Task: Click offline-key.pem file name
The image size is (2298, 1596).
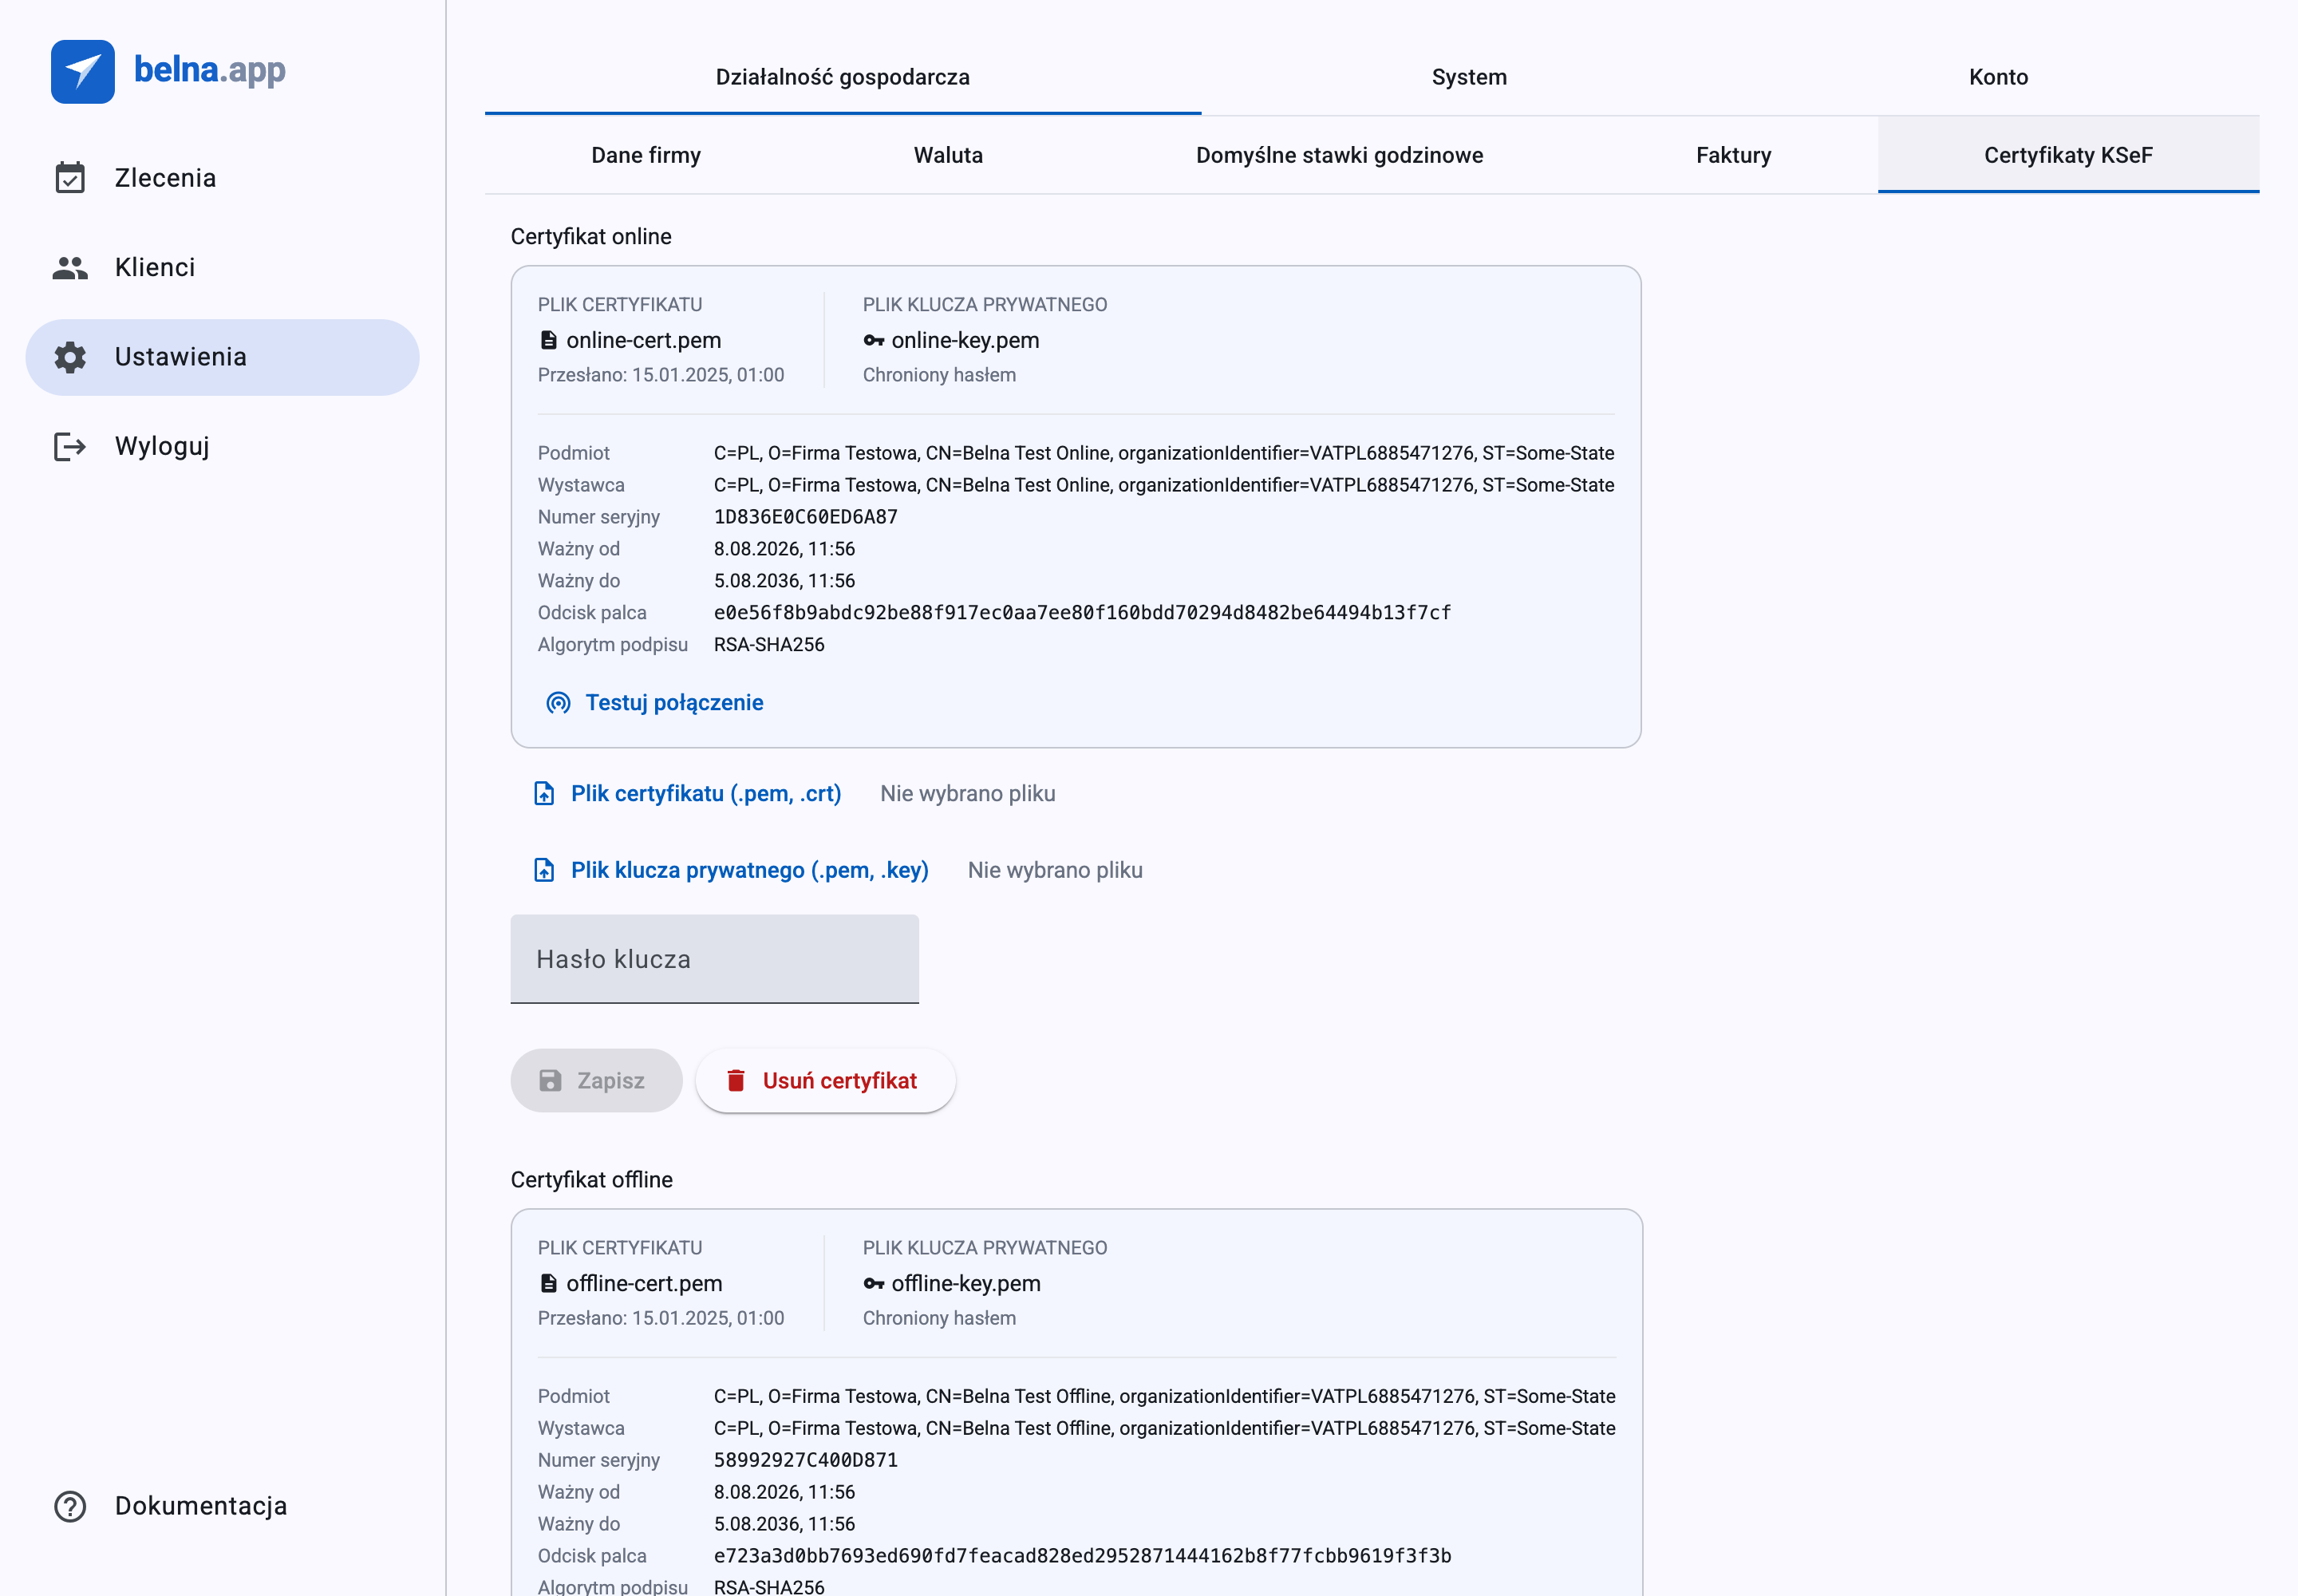Action: pyautogui.click(x=966, y=1283)
